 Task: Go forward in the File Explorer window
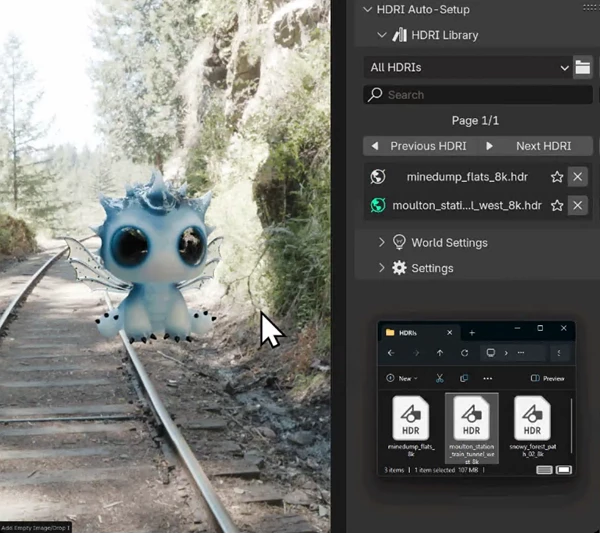(x=416, y=353)
